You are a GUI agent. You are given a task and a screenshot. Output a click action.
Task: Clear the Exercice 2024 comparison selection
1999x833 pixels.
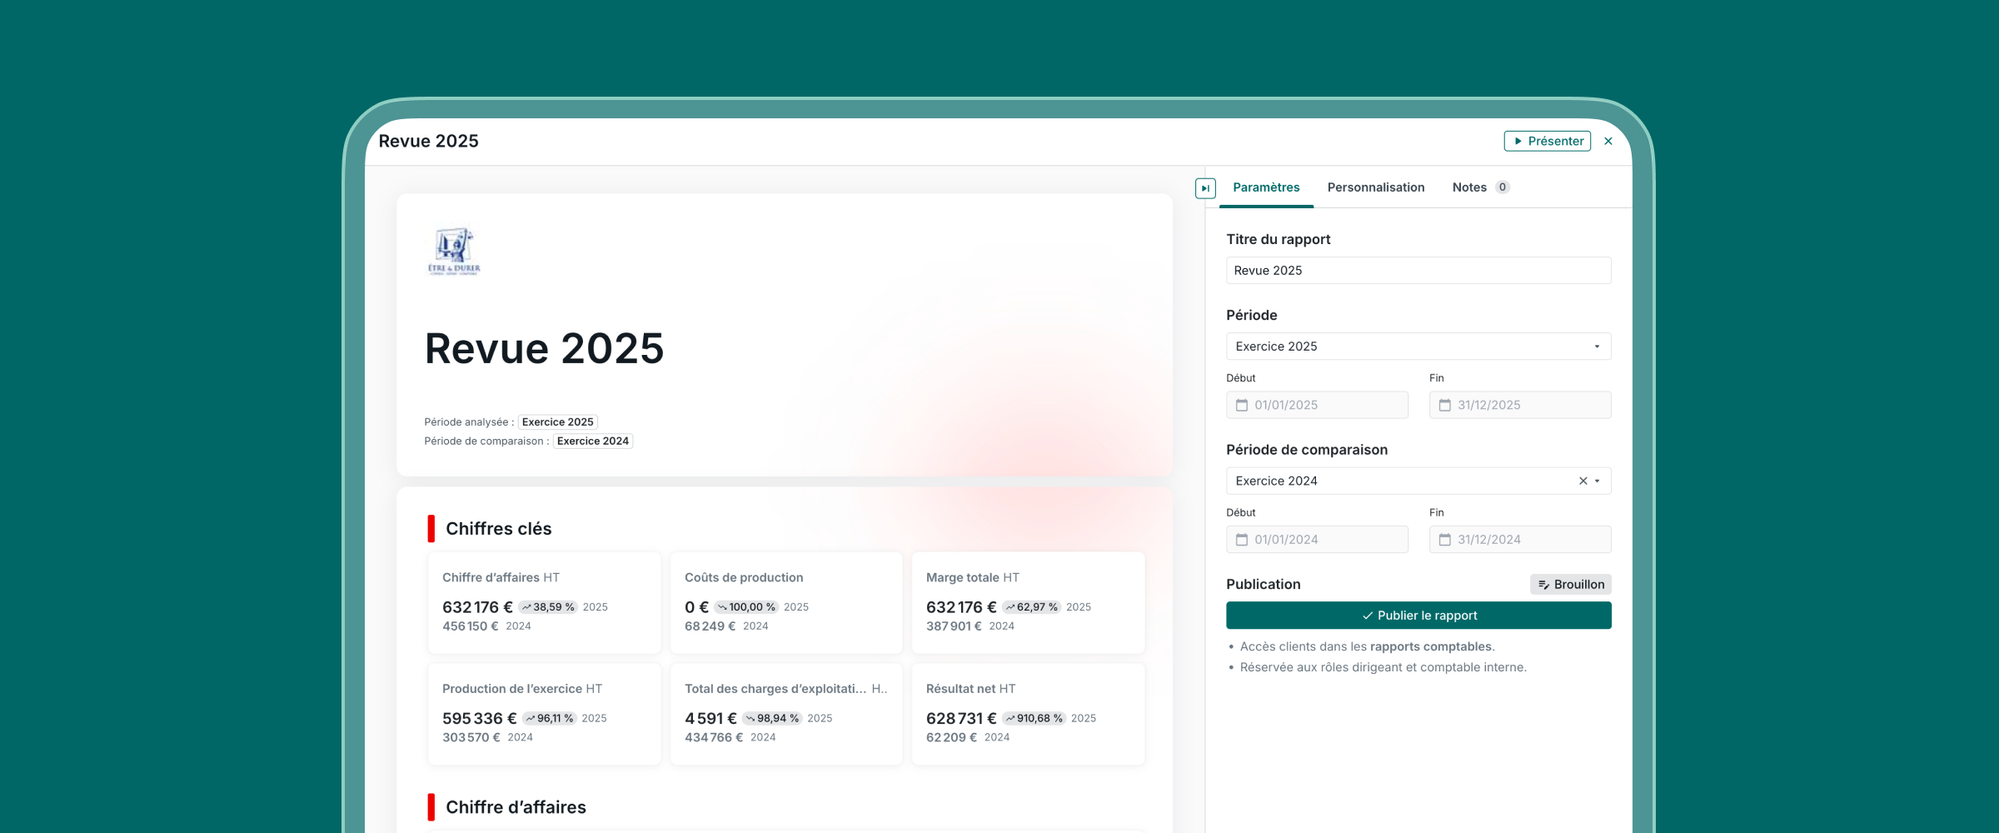[x=1582, y=481]
